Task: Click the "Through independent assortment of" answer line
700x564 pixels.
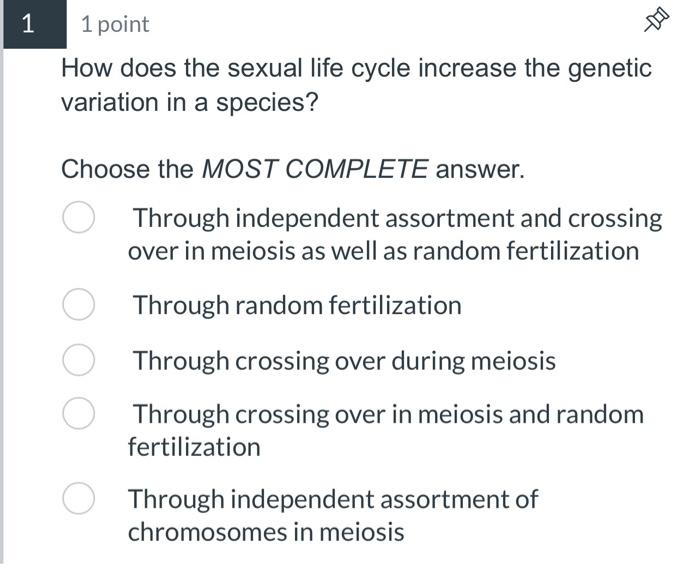Action: (333, 498)
